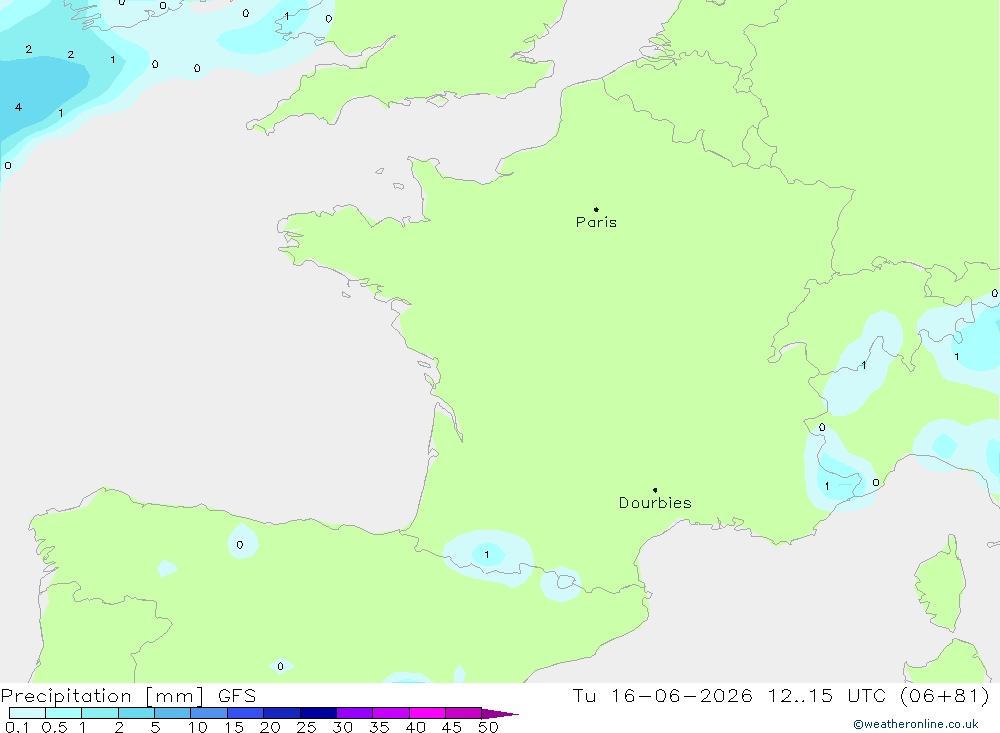Viewport: 1000px width, 733px height.
Task: Pick the 20–25 mm dark navy legend swatch
Action: [x=281, y=713]
